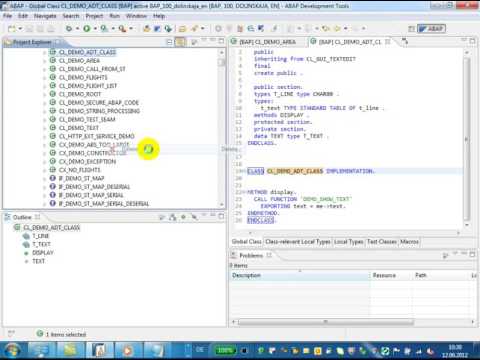This screenshot has height=360, width=480.
Task: Open the Project menu
Action: [94, 16]
